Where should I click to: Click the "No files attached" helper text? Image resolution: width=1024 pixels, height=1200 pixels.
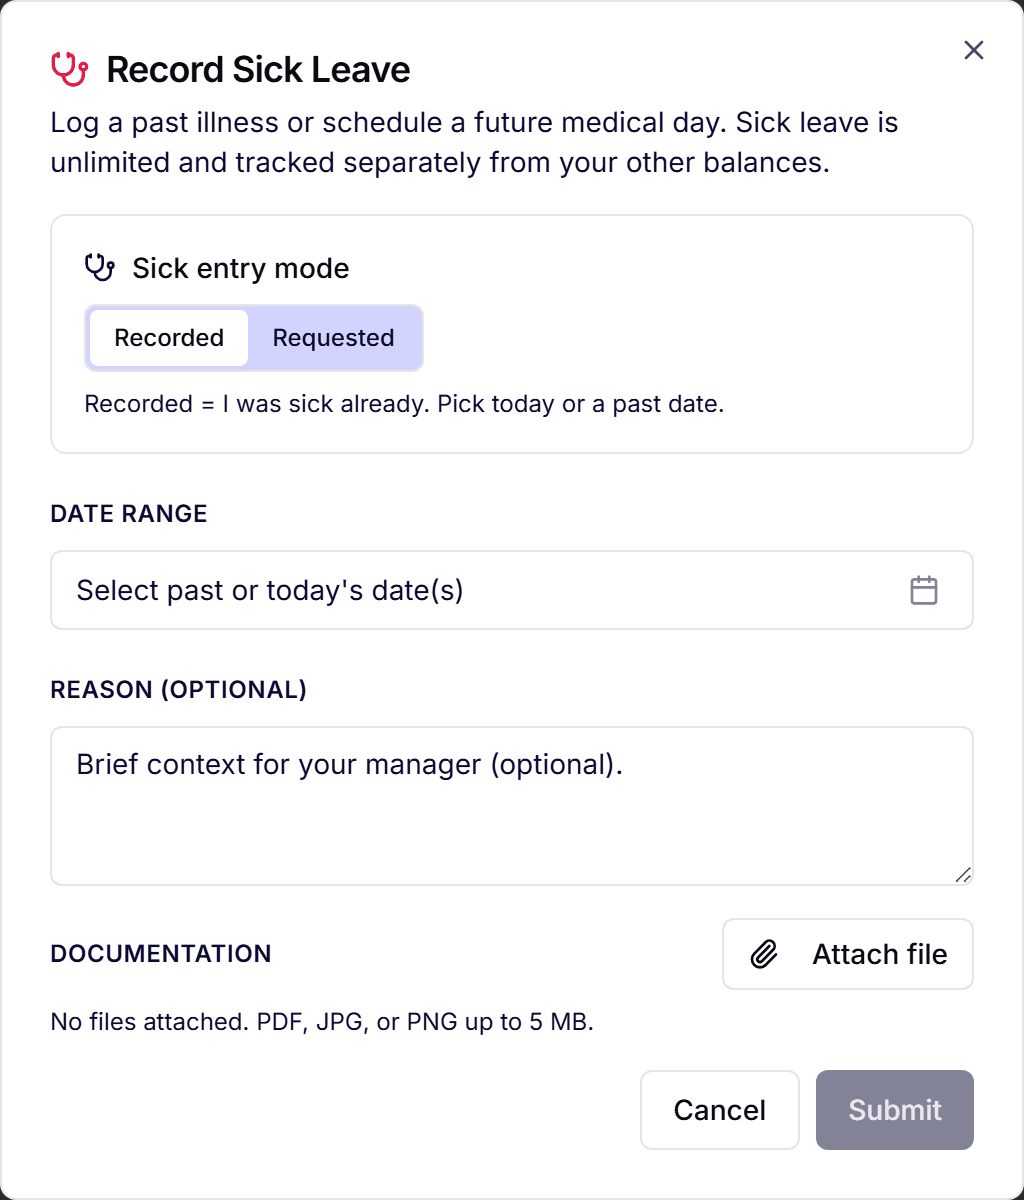(x=322, y=1023)
